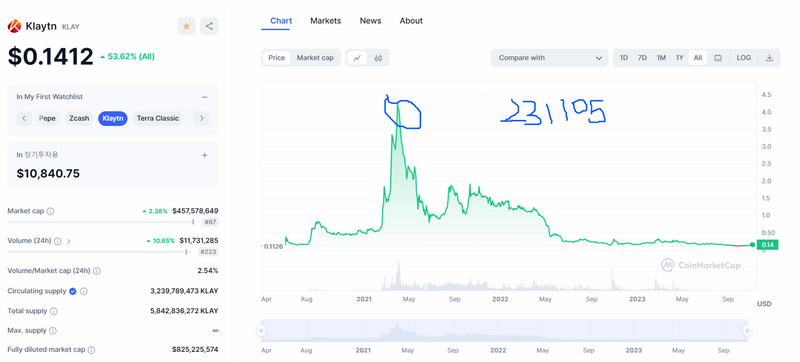Click the left handle of range slider
800x362 pixels.
261,330
